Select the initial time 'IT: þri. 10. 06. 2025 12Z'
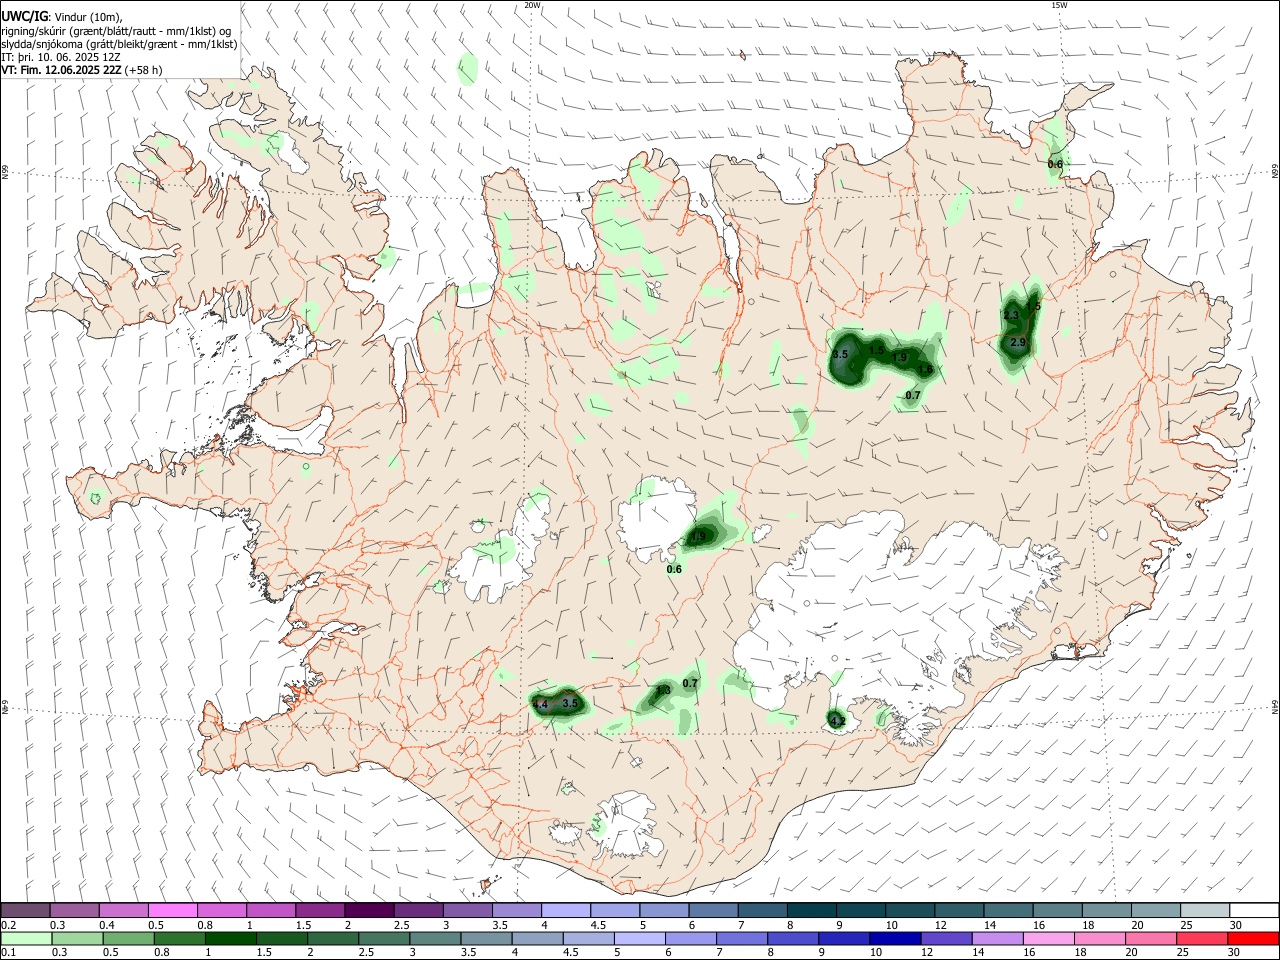The image size is (1280, 960). point(61,57)
